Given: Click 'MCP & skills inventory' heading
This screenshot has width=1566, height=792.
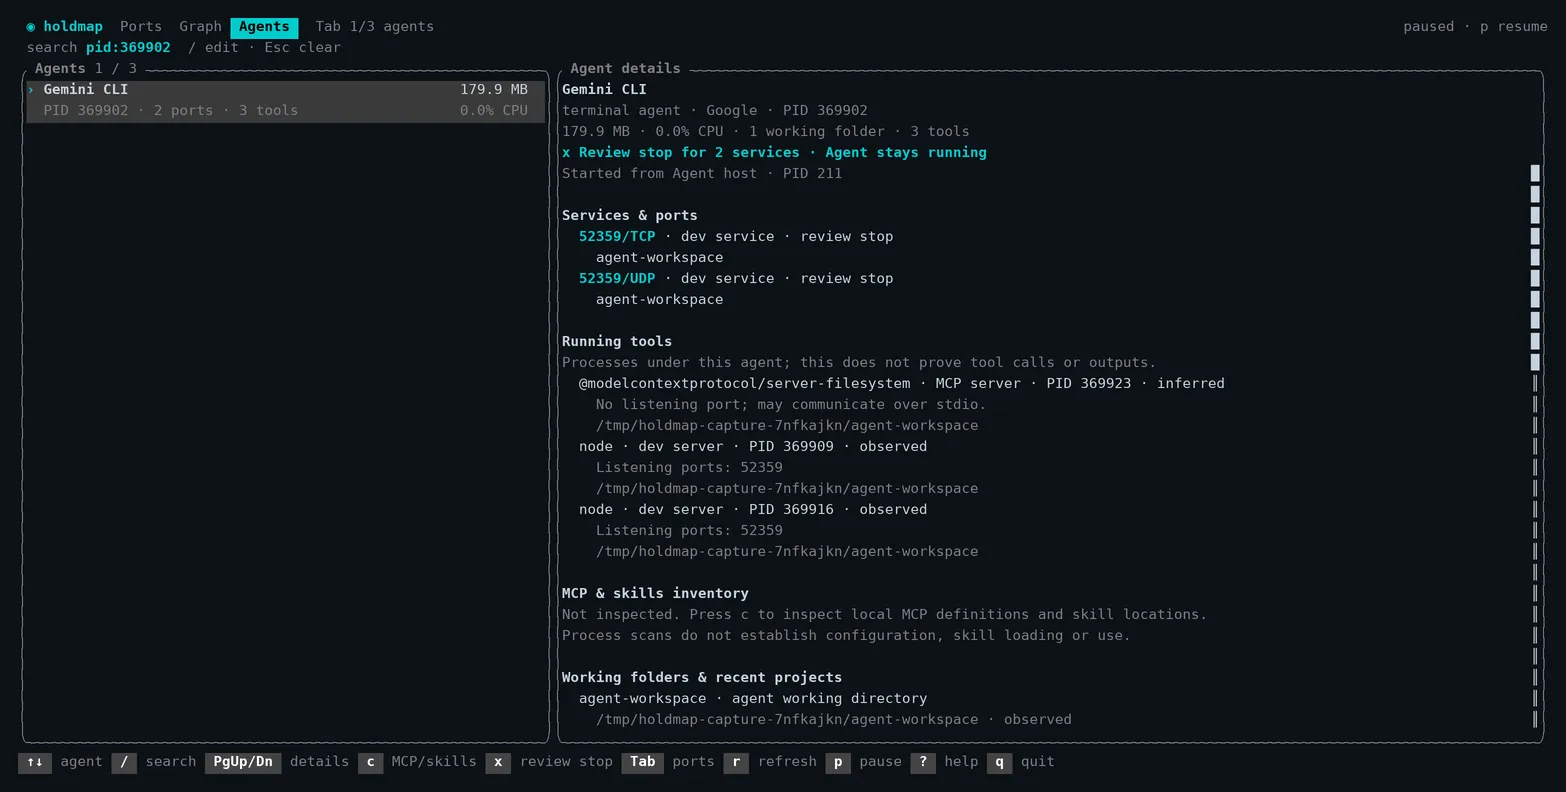Looking at the screenshot, I should (x=655, y=593).
